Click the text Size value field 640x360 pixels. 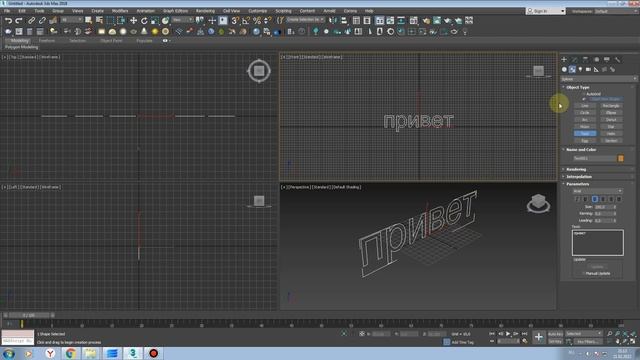603,207
